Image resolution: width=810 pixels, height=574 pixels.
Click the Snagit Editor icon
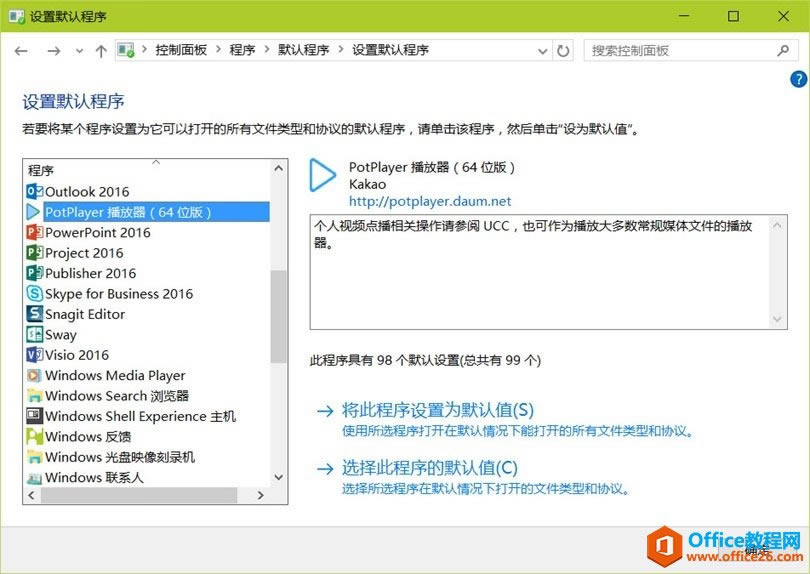(x=34, y=314)
